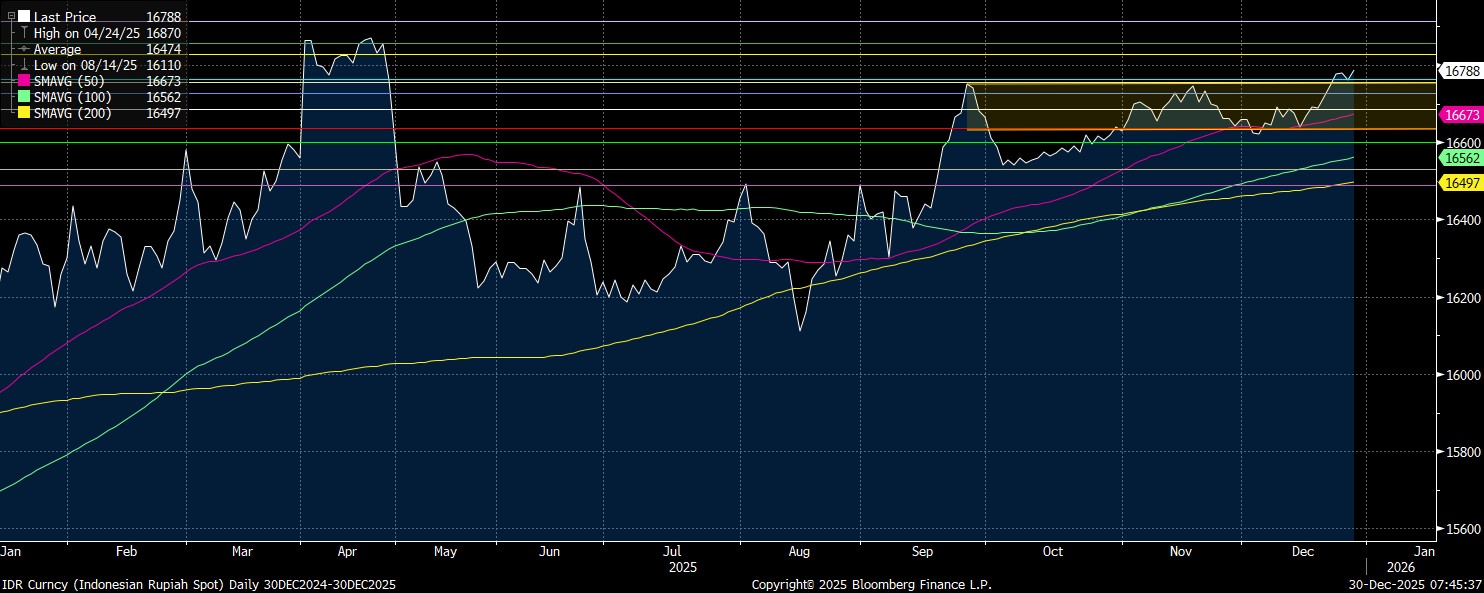Image resolution: width=1484 pixels, height=593 pixels.
Task: Click the white Last Price color swatch
Action: tap(24, 17)
